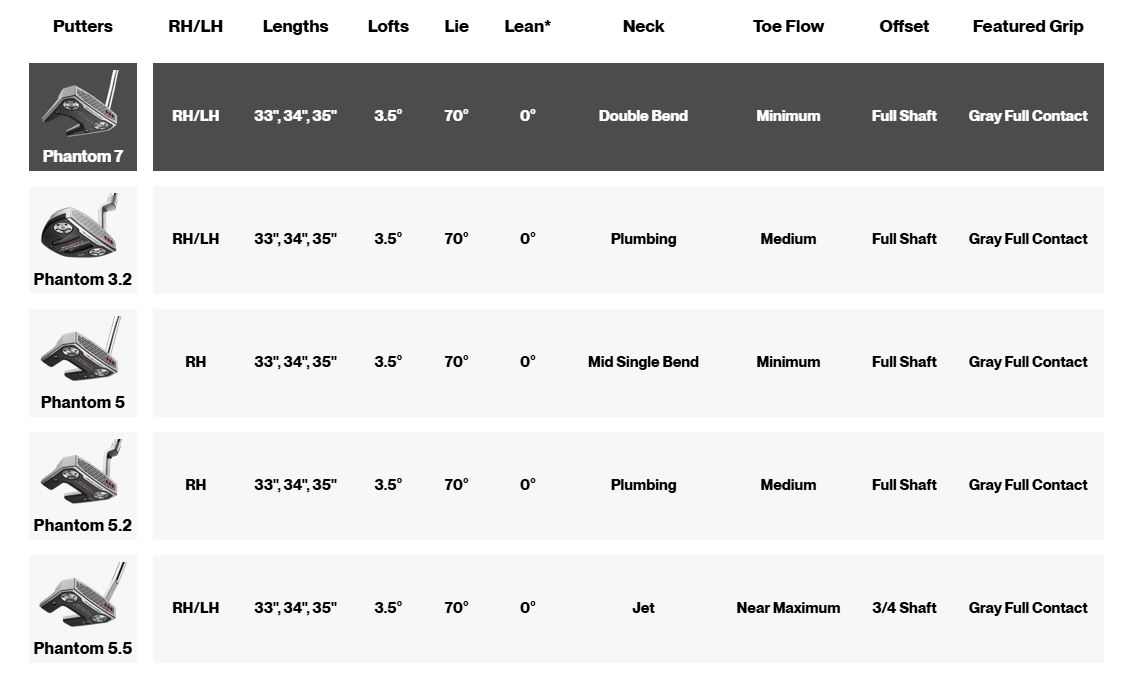Click Mid Single Bend neck value
Screen dimensions: 1130x680
[x=644, y=362]
